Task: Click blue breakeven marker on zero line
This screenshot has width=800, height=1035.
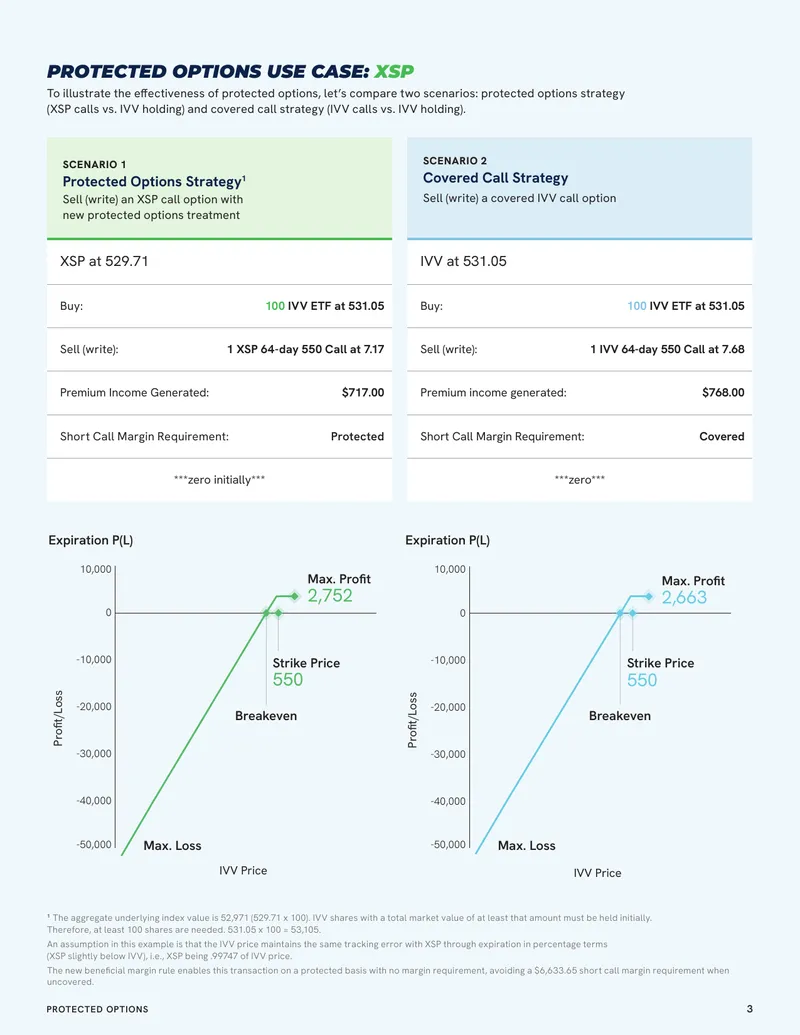Action: [620, 613]
